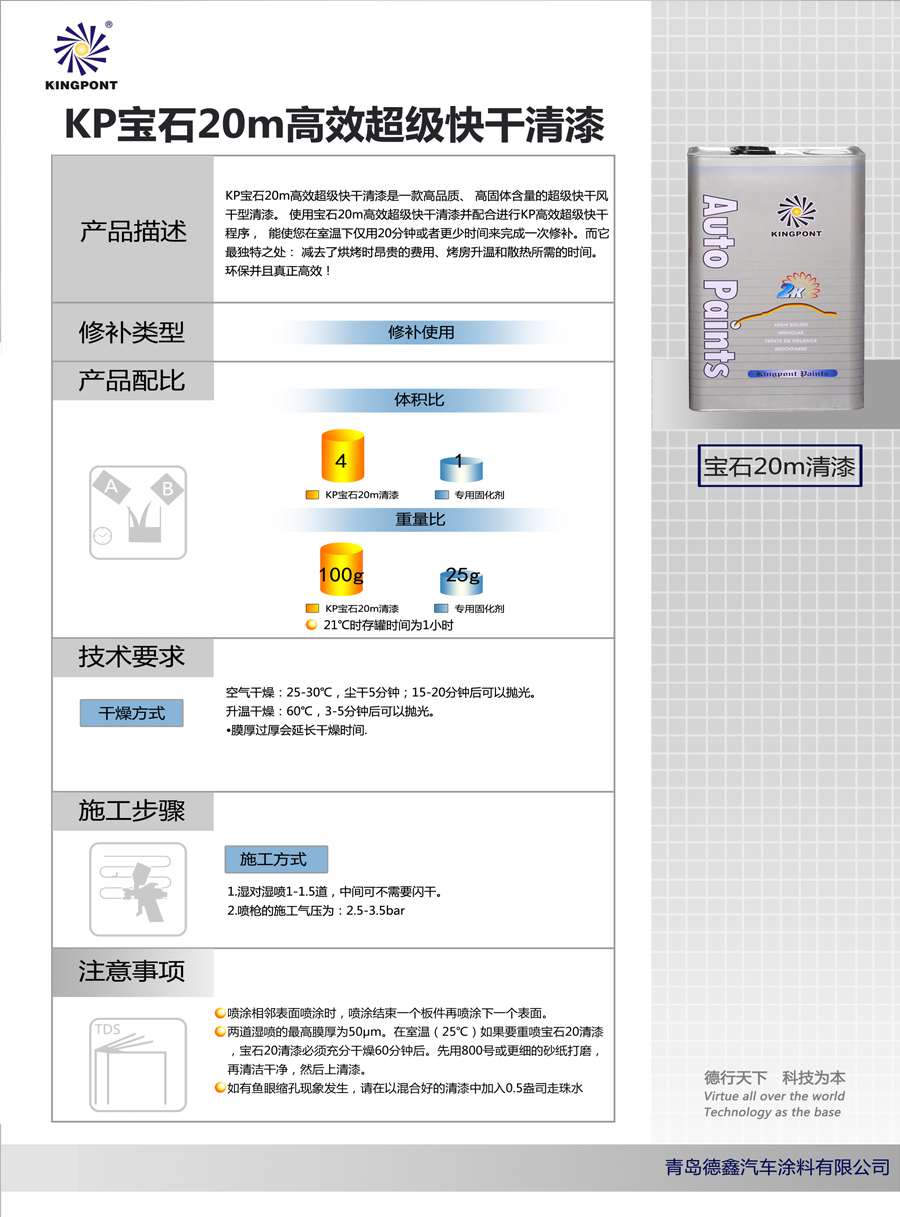900x1217 pixels.
Task: Click the orange cylinder labeled 4
Action: 342,457
